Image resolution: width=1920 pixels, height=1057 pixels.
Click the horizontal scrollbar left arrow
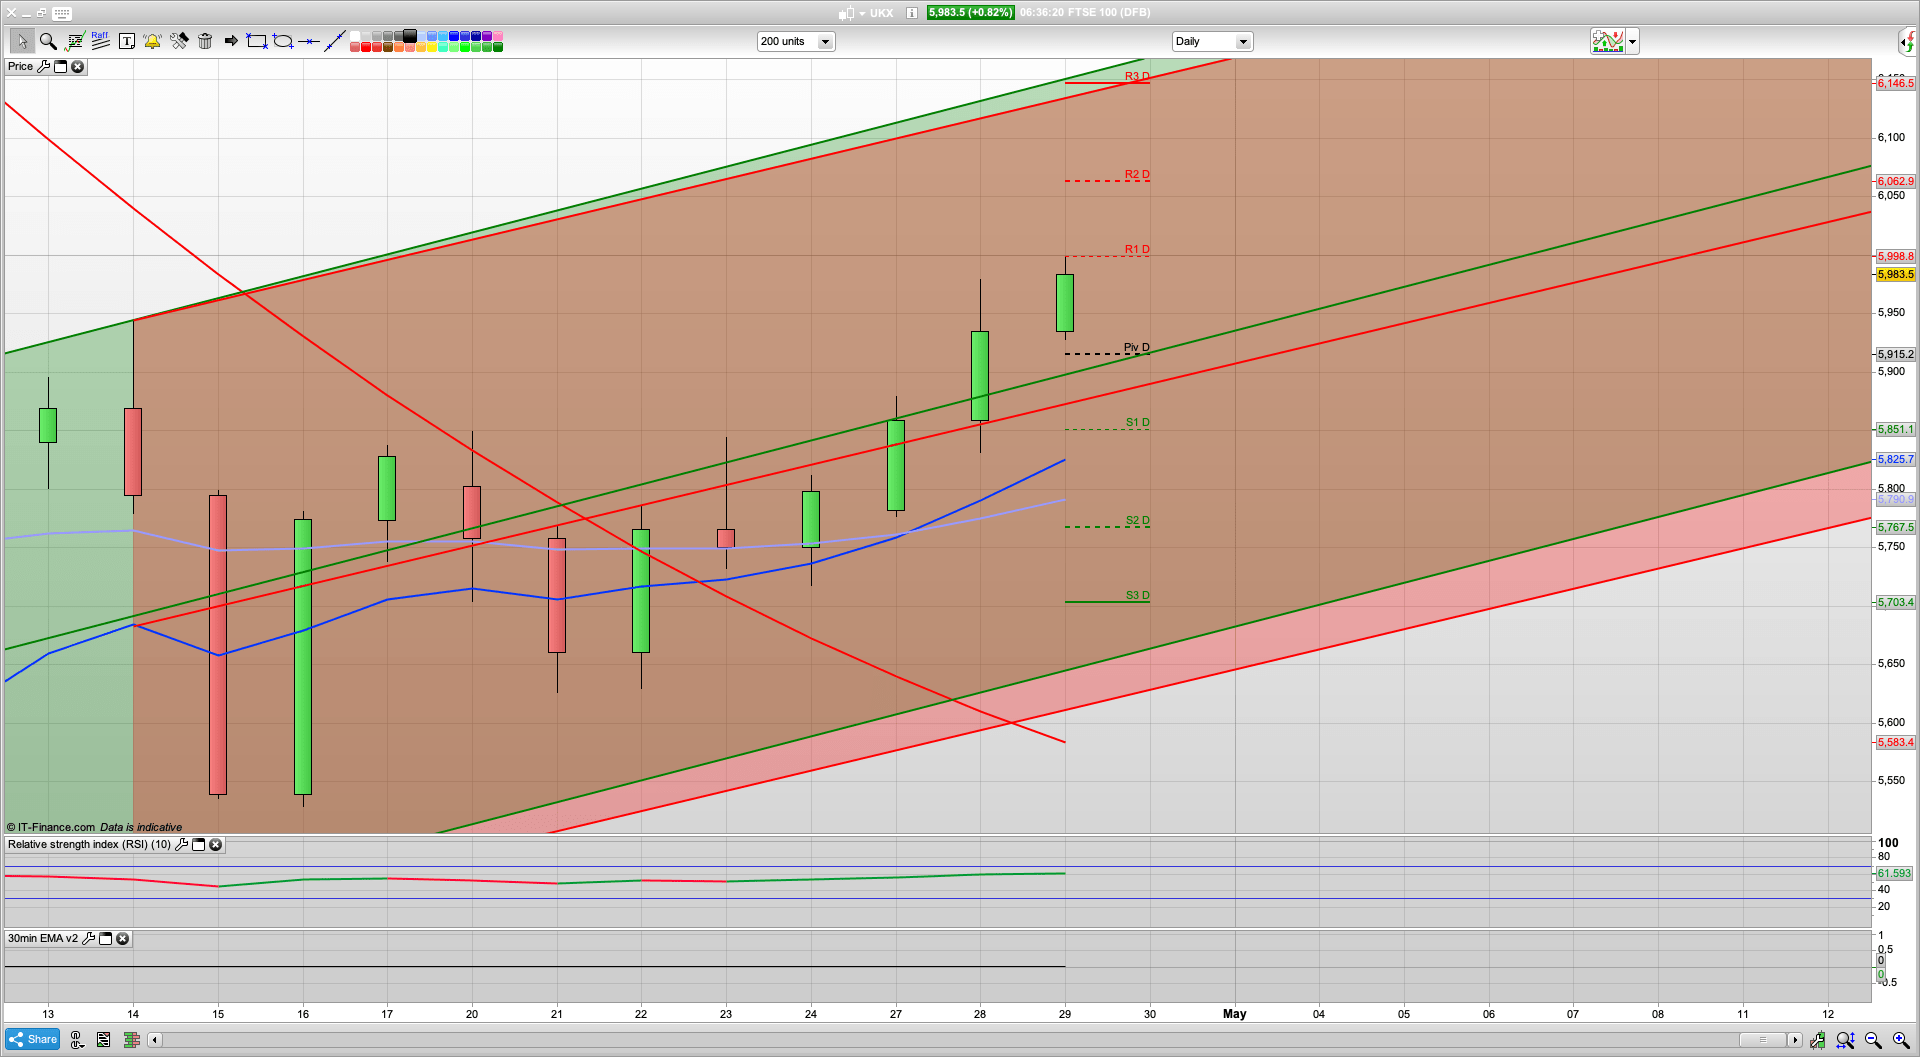point(155,1040)
